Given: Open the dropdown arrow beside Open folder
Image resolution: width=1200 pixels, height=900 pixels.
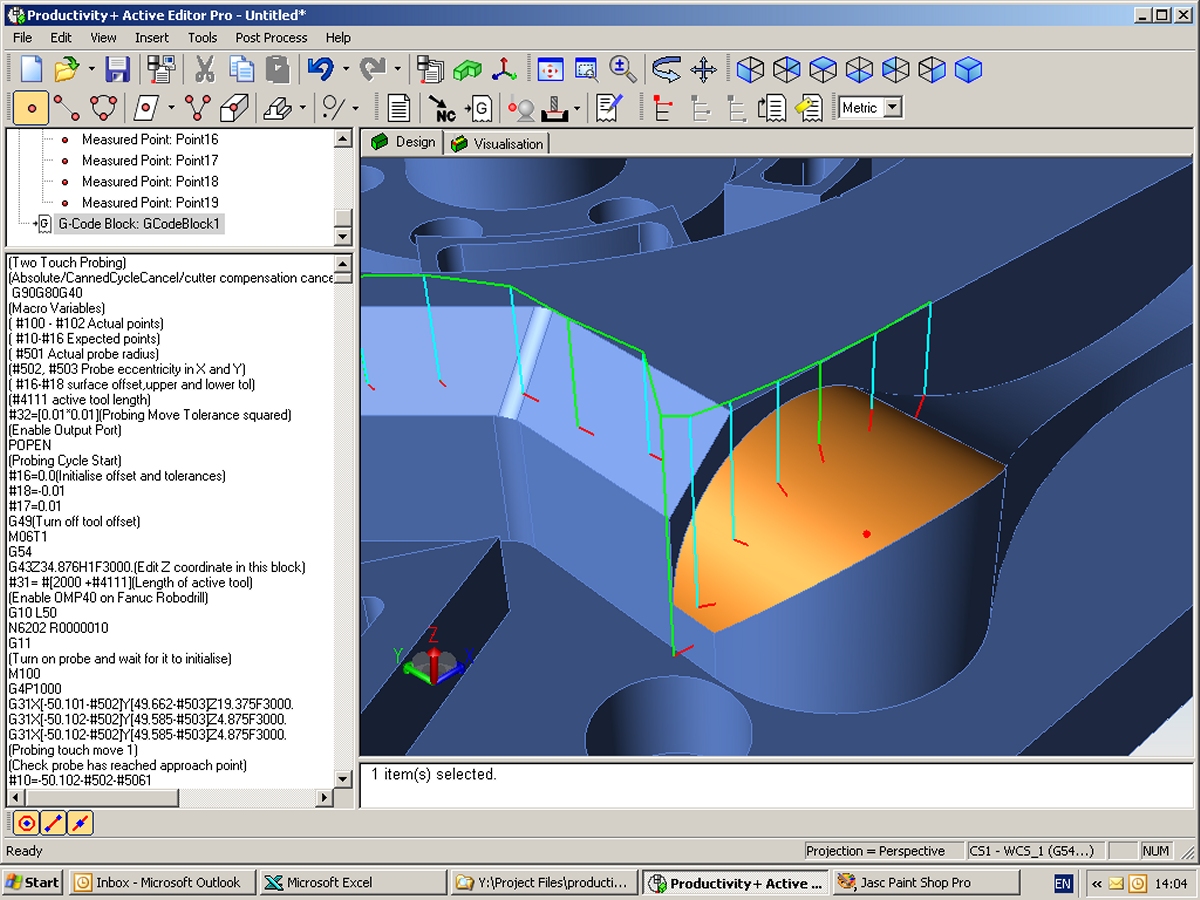Looking at the screenshot, I should [x=91, y=69].
